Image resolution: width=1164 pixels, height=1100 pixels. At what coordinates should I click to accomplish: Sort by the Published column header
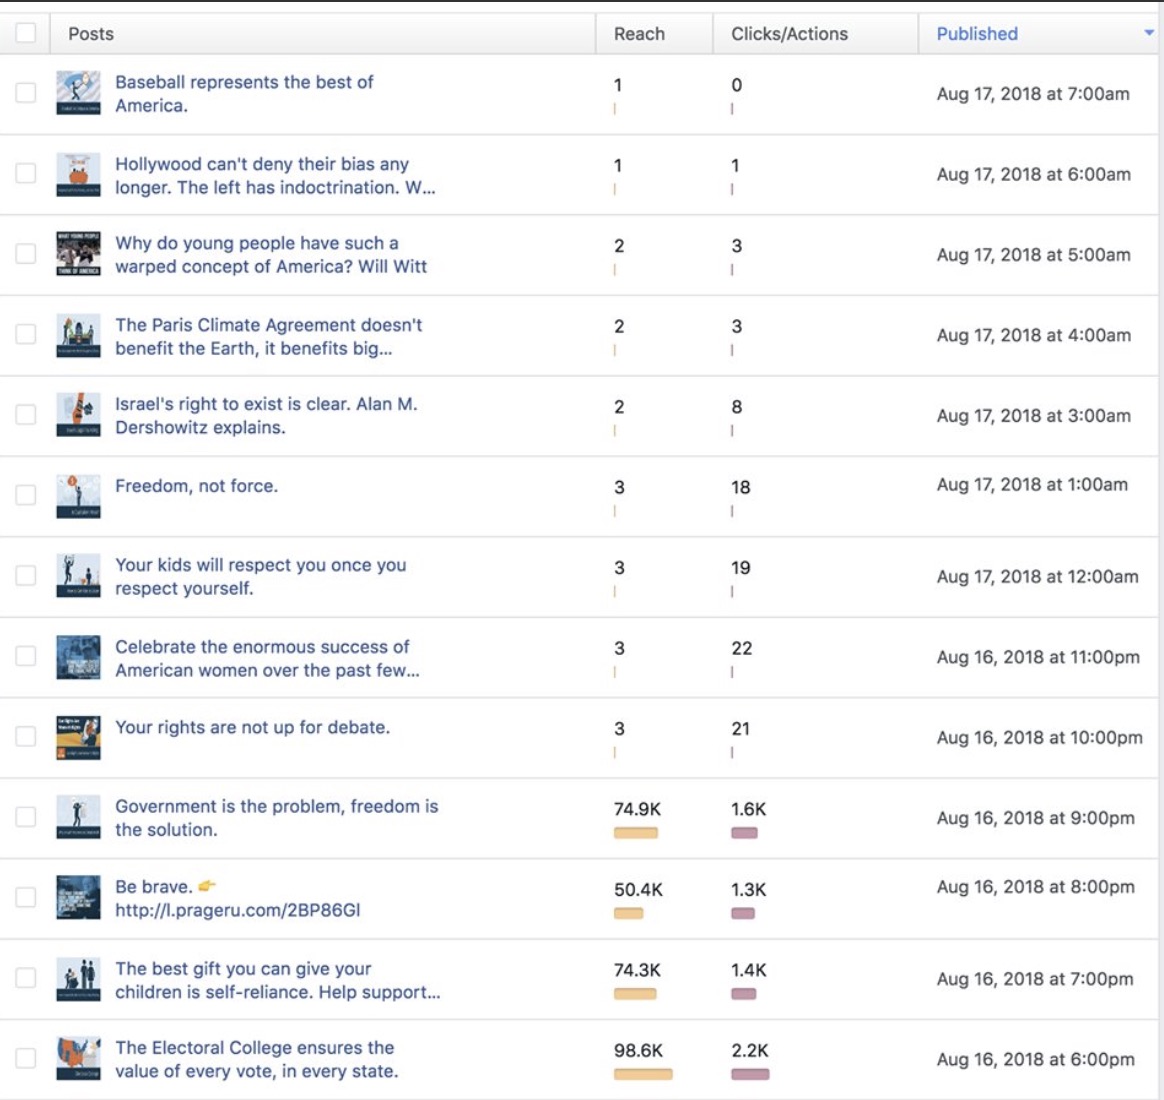coord(976,34)
